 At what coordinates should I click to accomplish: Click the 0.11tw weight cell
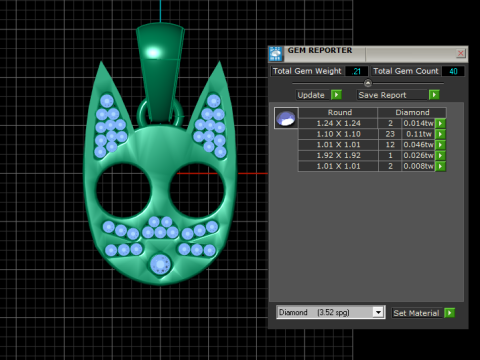418,134
